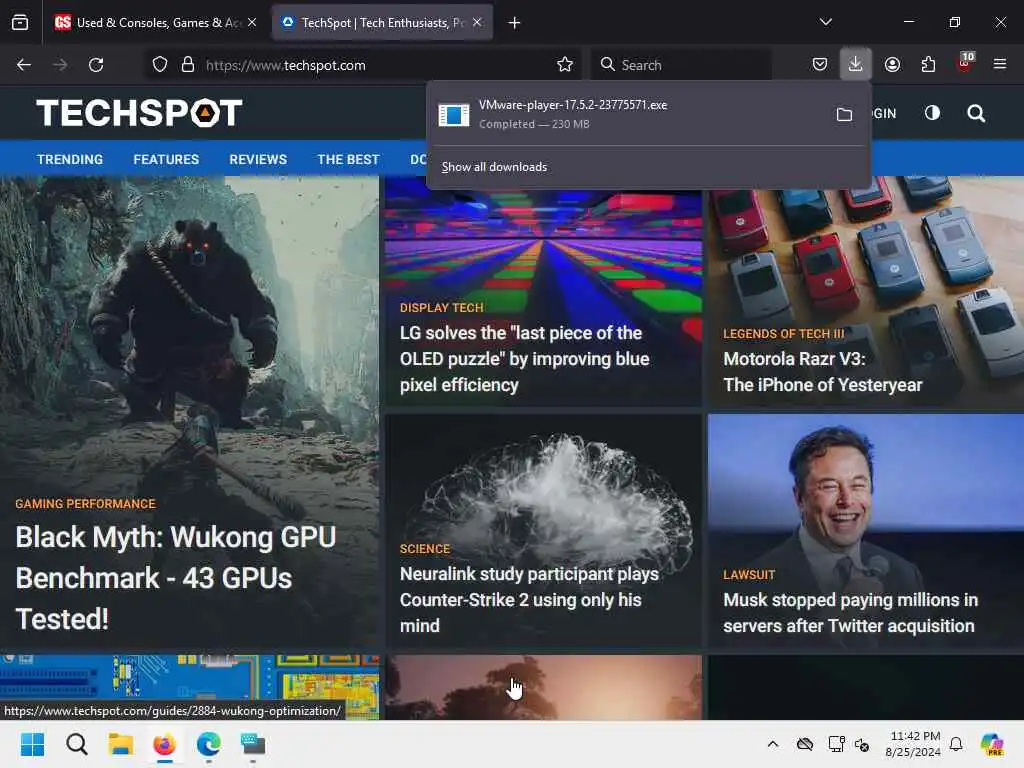
Task: Open Windows taskbar search
Action: click(x=76, y=744)
